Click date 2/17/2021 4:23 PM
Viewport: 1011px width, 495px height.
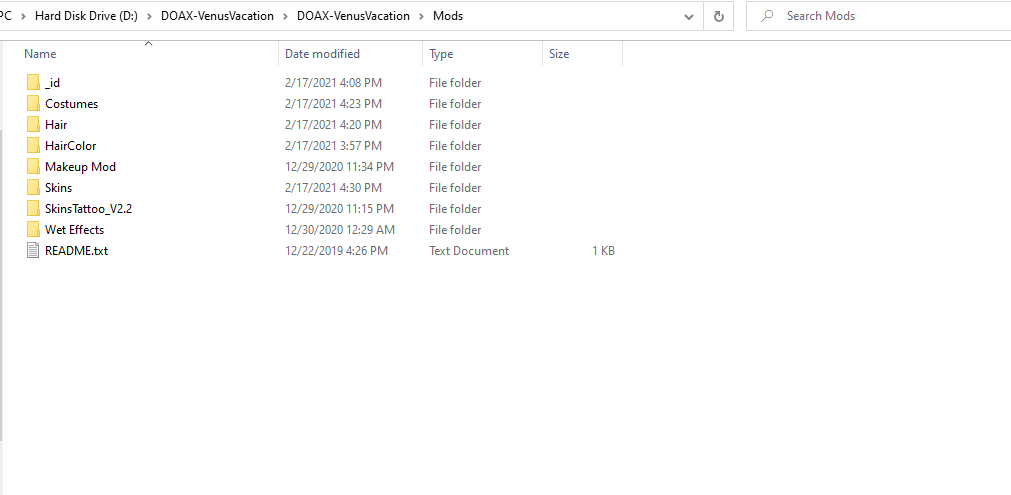click(x=333, y=104)
